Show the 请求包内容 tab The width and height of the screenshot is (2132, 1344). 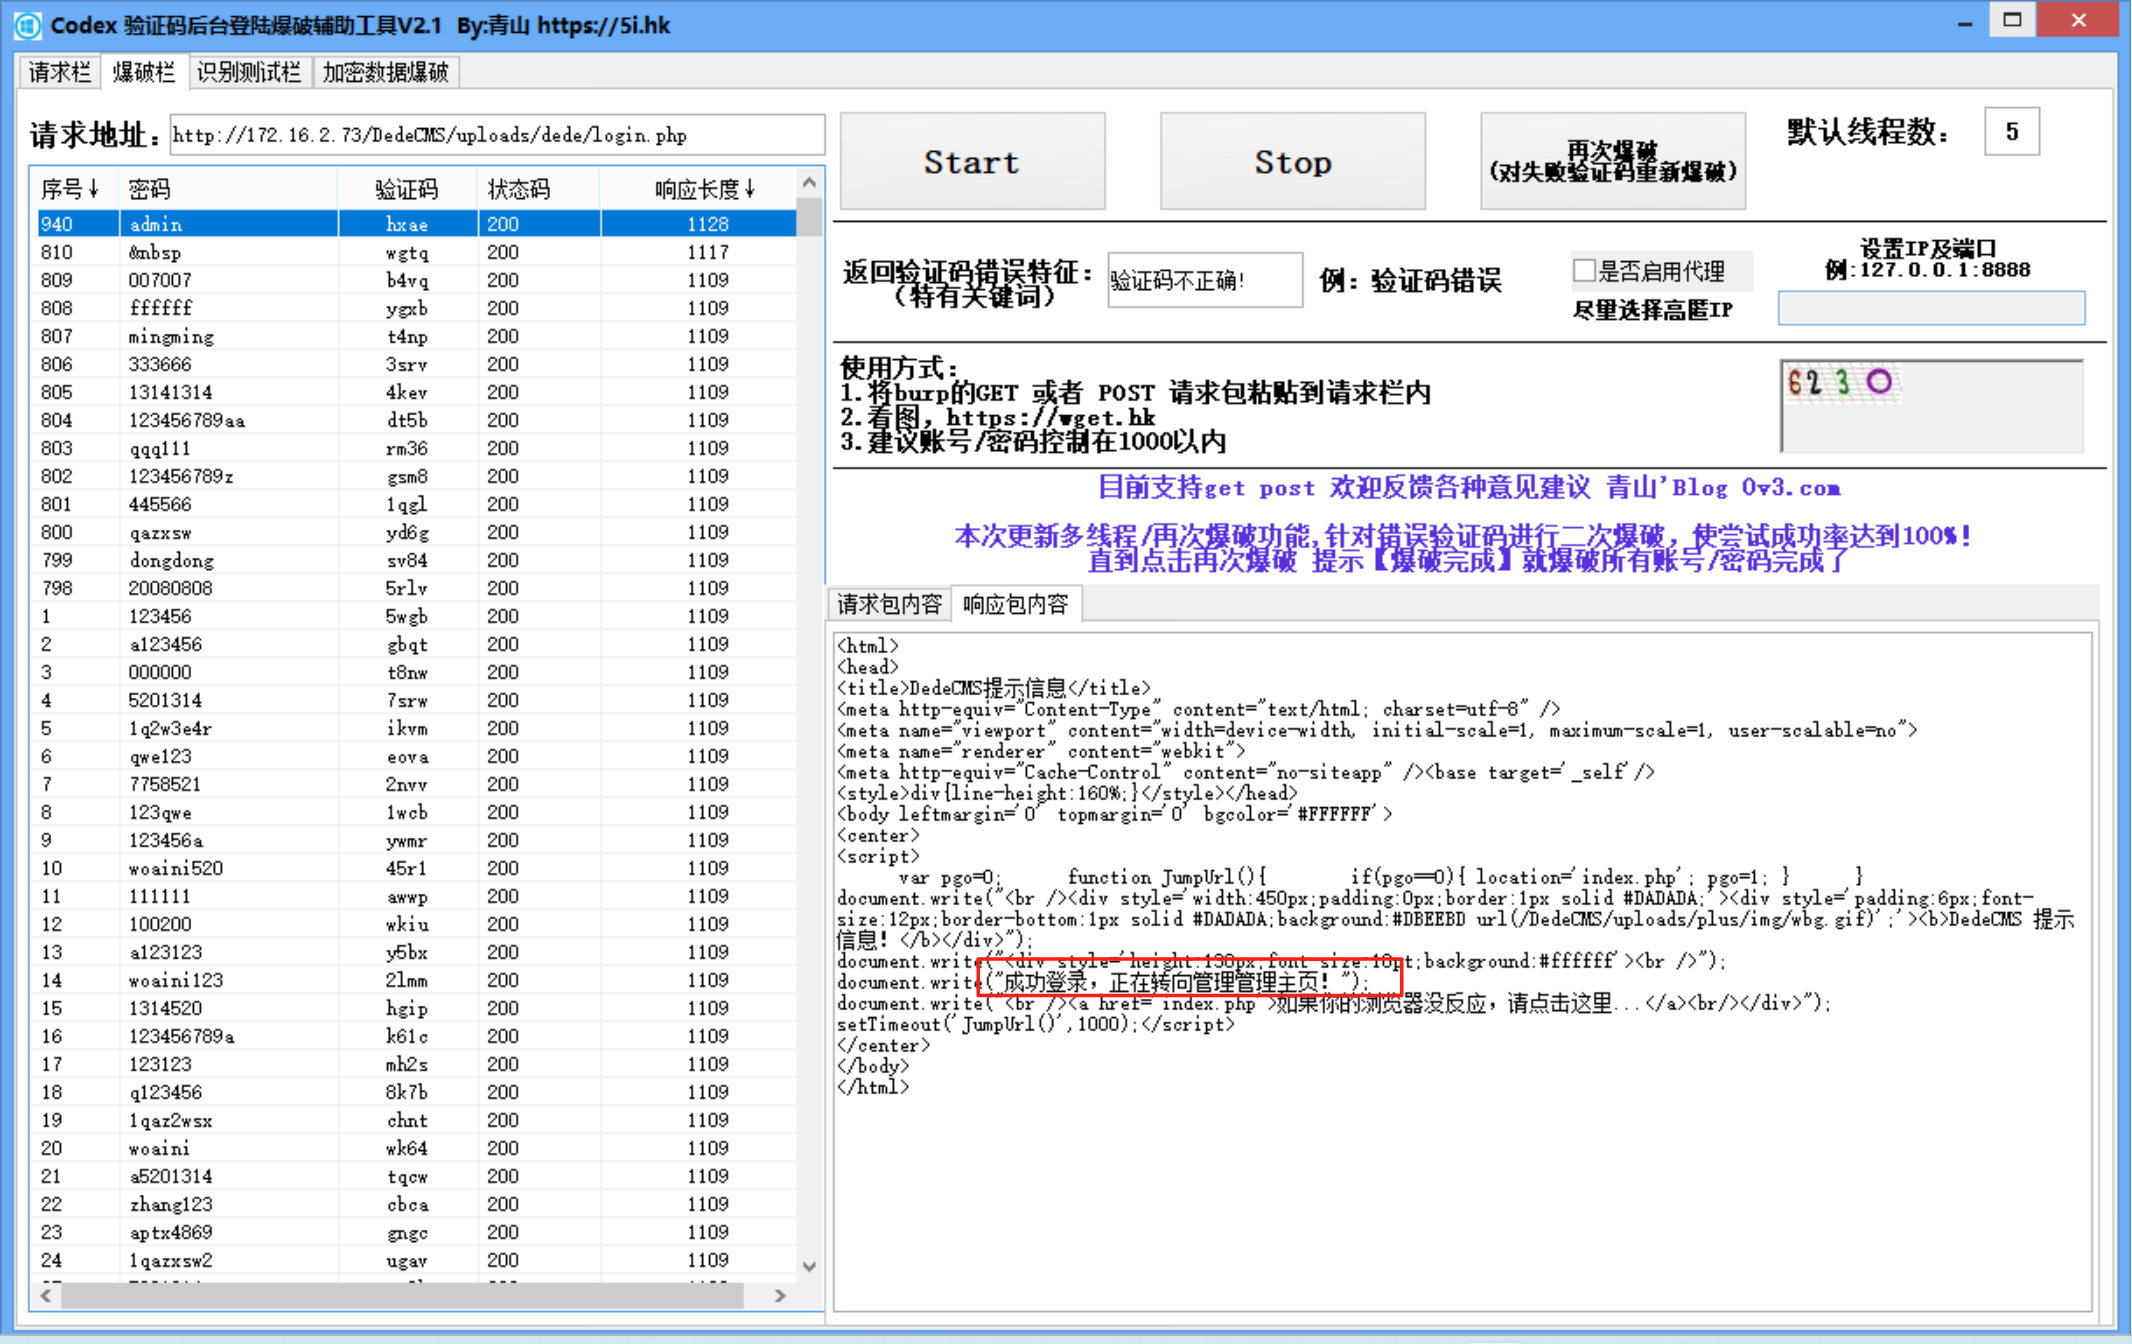click(889, 604)
